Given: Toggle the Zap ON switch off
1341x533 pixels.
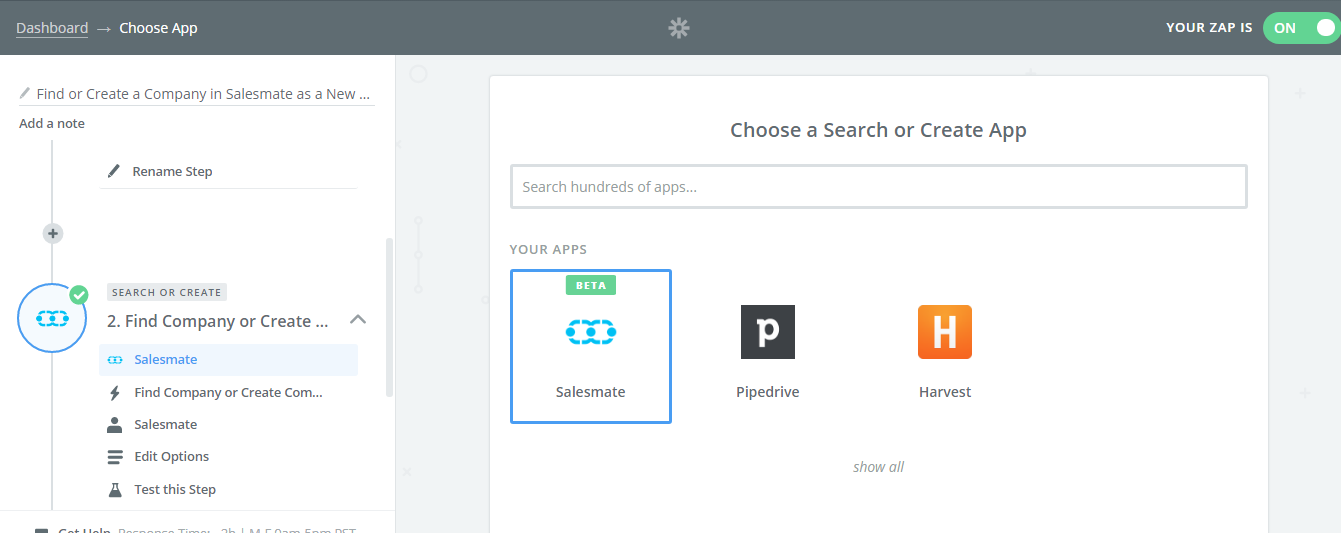Looking at the screenshot, I should tap(1301, 28).
